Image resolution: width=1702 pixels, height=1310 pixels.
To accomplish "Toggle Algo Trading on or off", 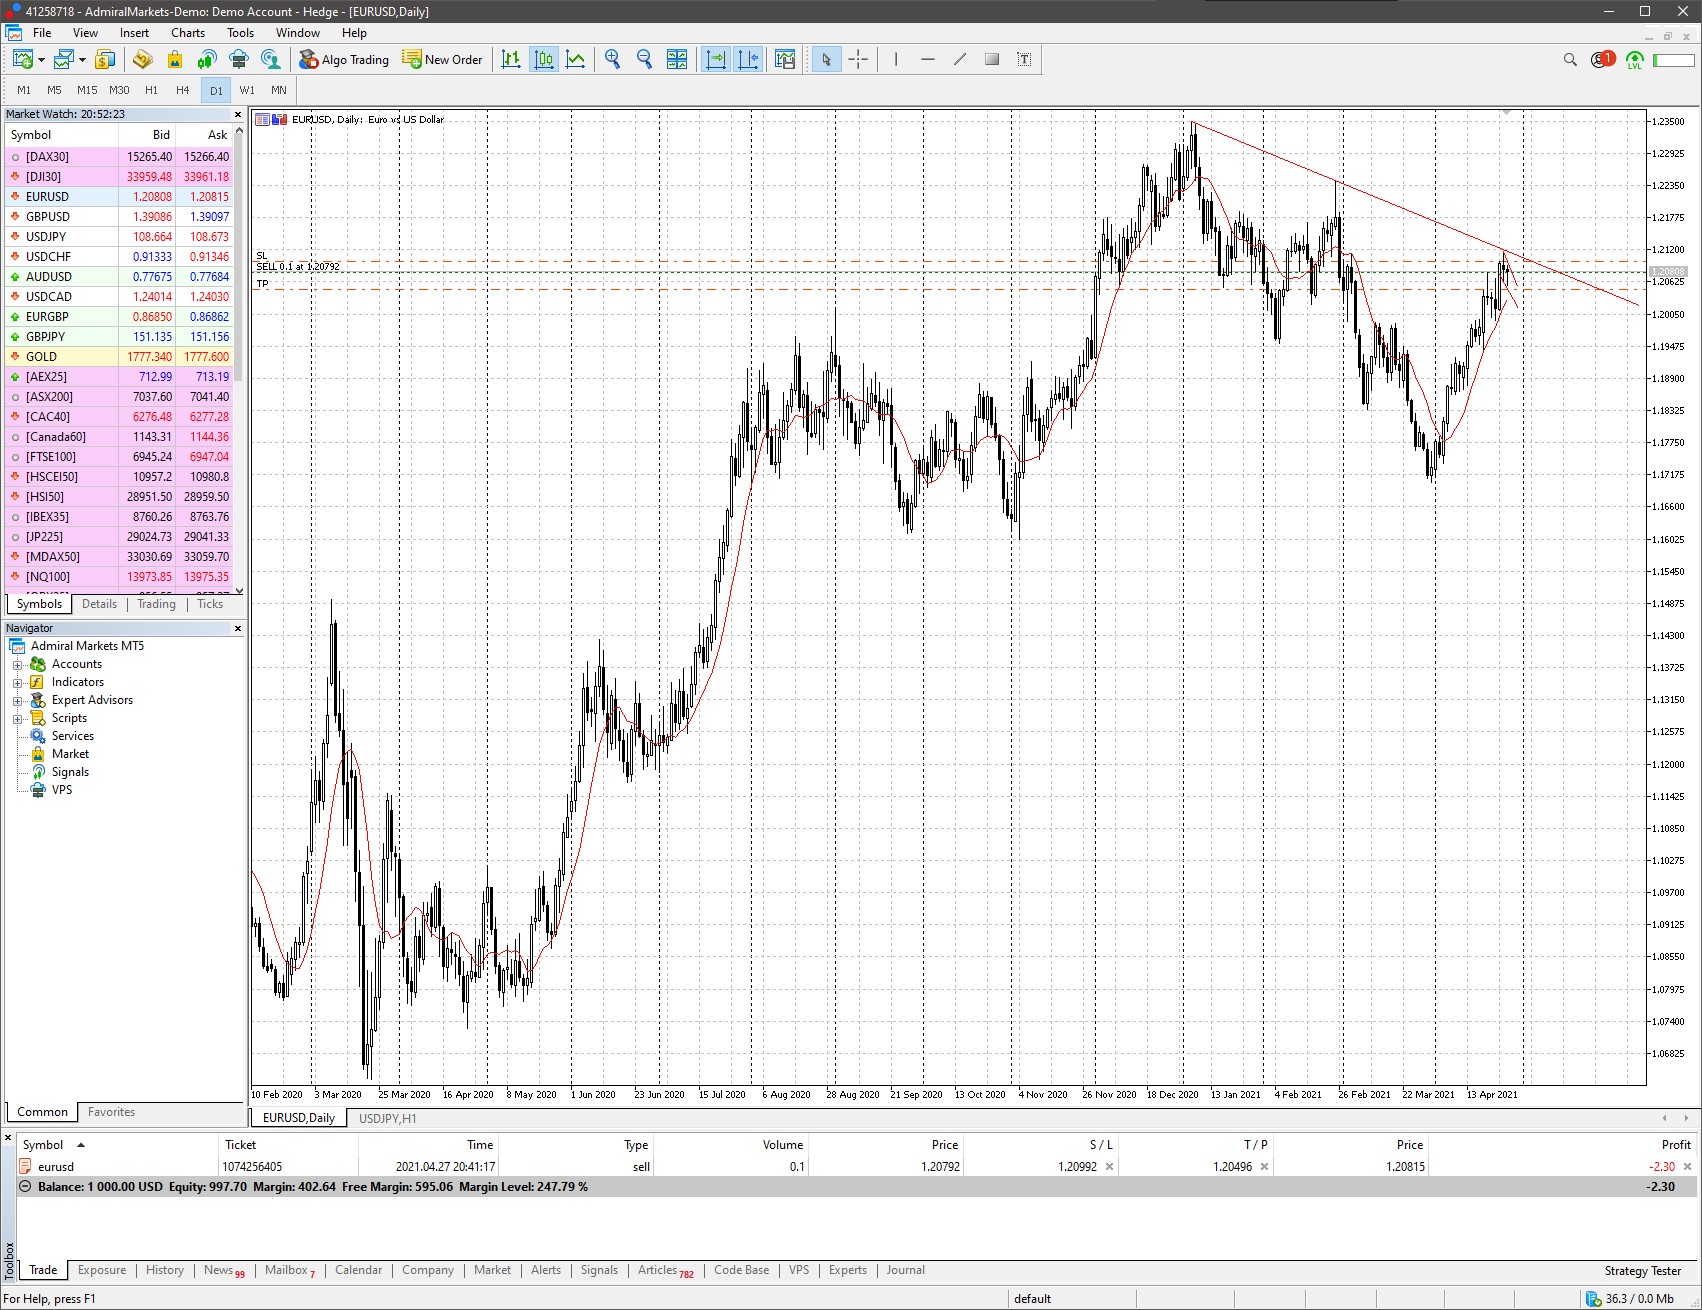I will (x=344, y=60).
